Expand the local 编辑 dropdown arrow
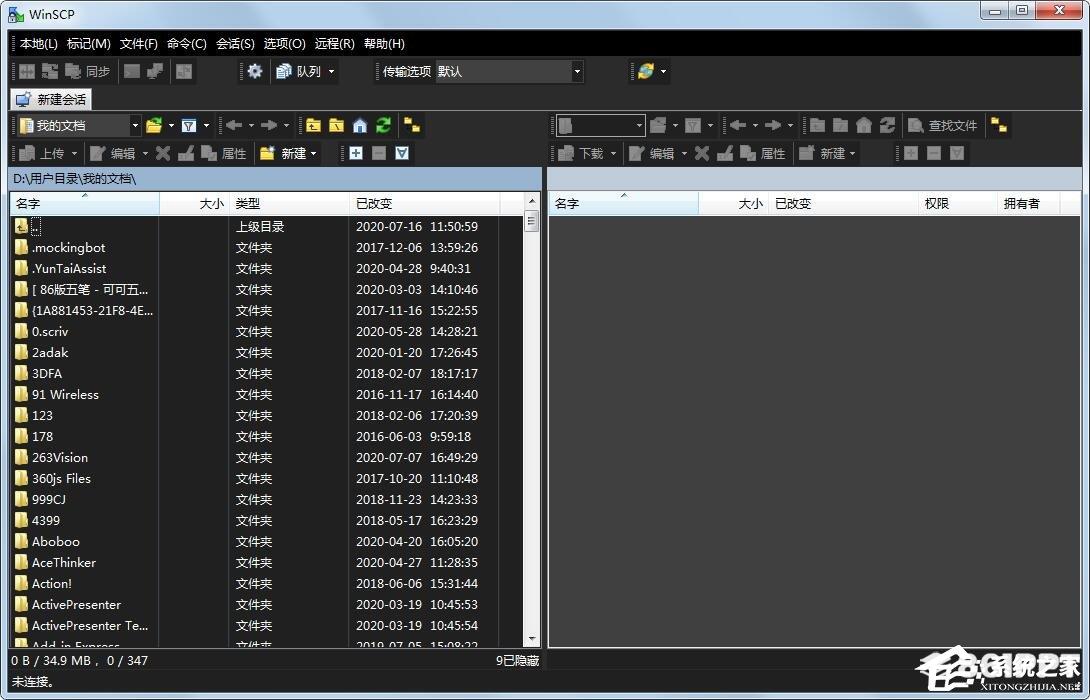The height and width of the screenshot is (700, 1090). click(x=145, y=153)
